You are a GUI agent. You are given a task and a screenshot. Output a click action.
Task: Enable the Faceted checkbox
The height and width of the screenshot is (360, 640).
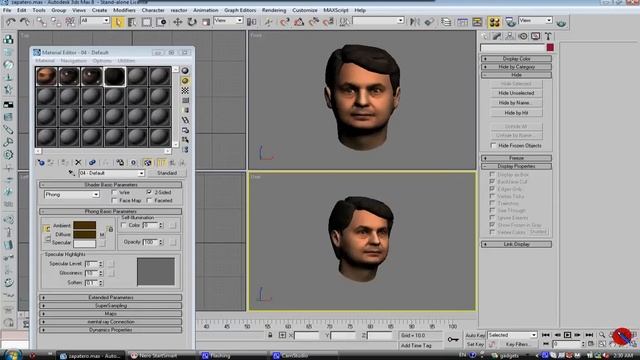149,200
